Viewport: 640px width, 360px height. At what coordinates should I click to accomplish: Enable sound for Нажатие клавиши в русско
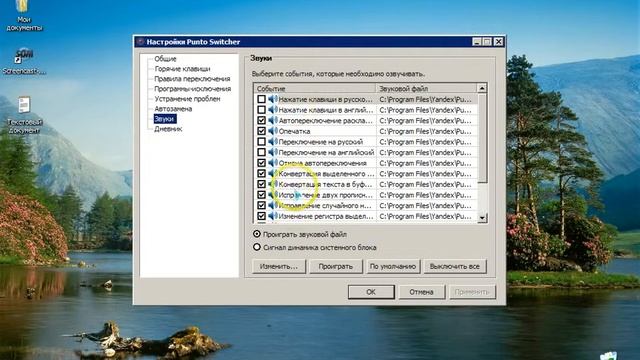point(261,99)
